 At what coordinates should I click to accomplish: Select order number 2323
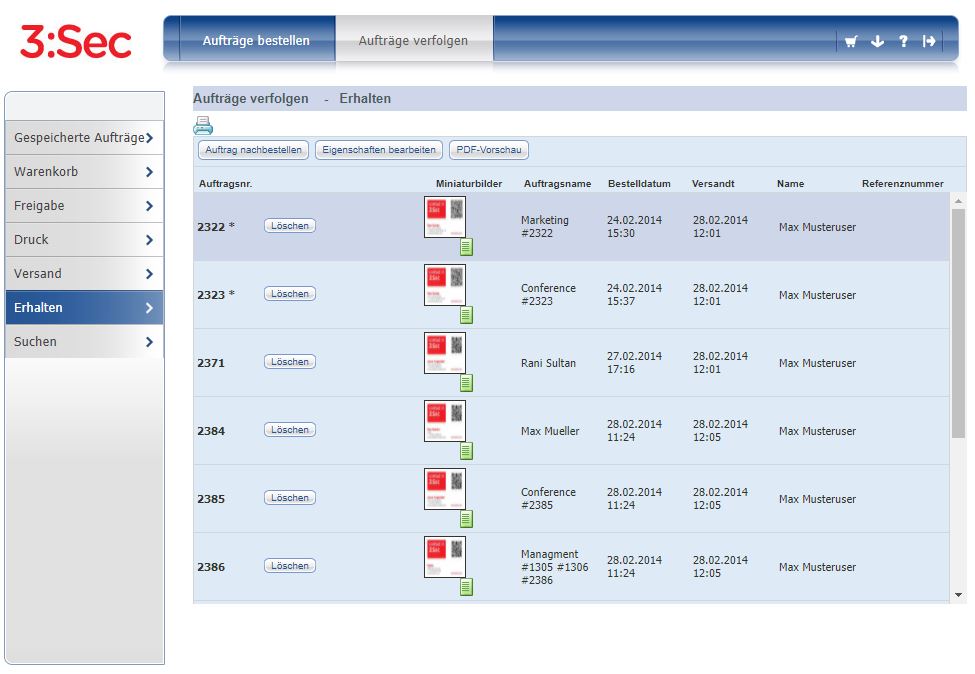click(216, 295)
